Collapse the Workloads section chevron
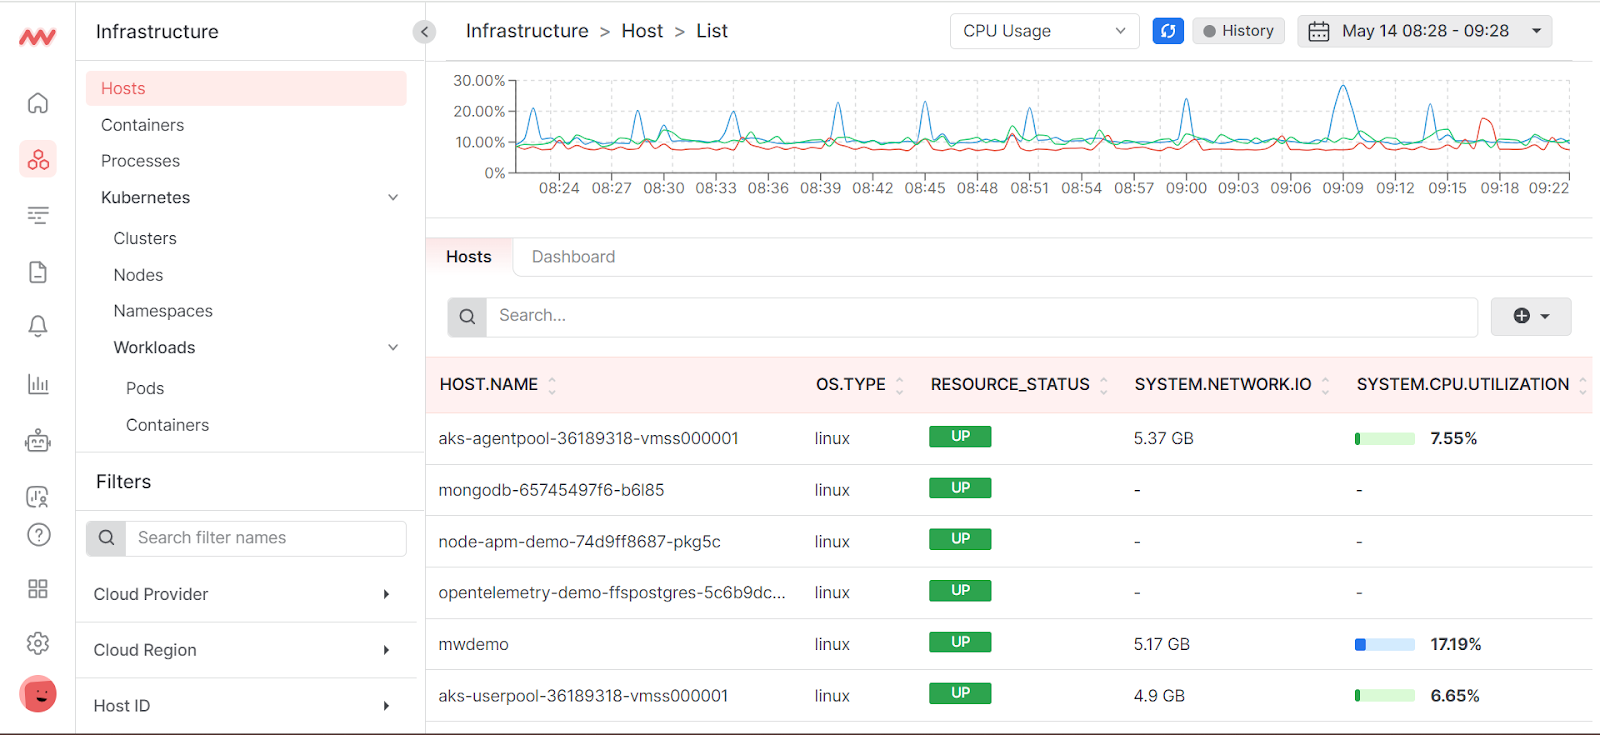Screen dimensions: 1600x735 [x=393, y=348]
